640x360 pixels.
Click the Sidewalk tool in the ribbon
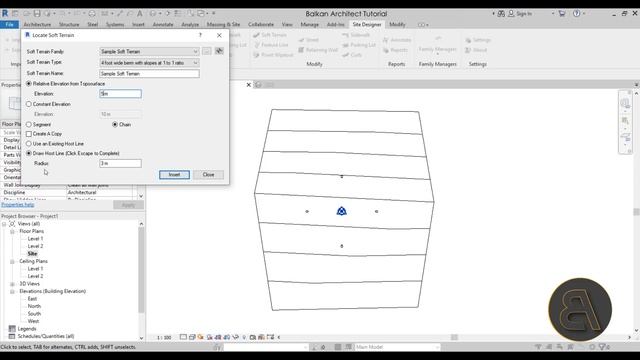pyautogui.click(x=356, y=35)
